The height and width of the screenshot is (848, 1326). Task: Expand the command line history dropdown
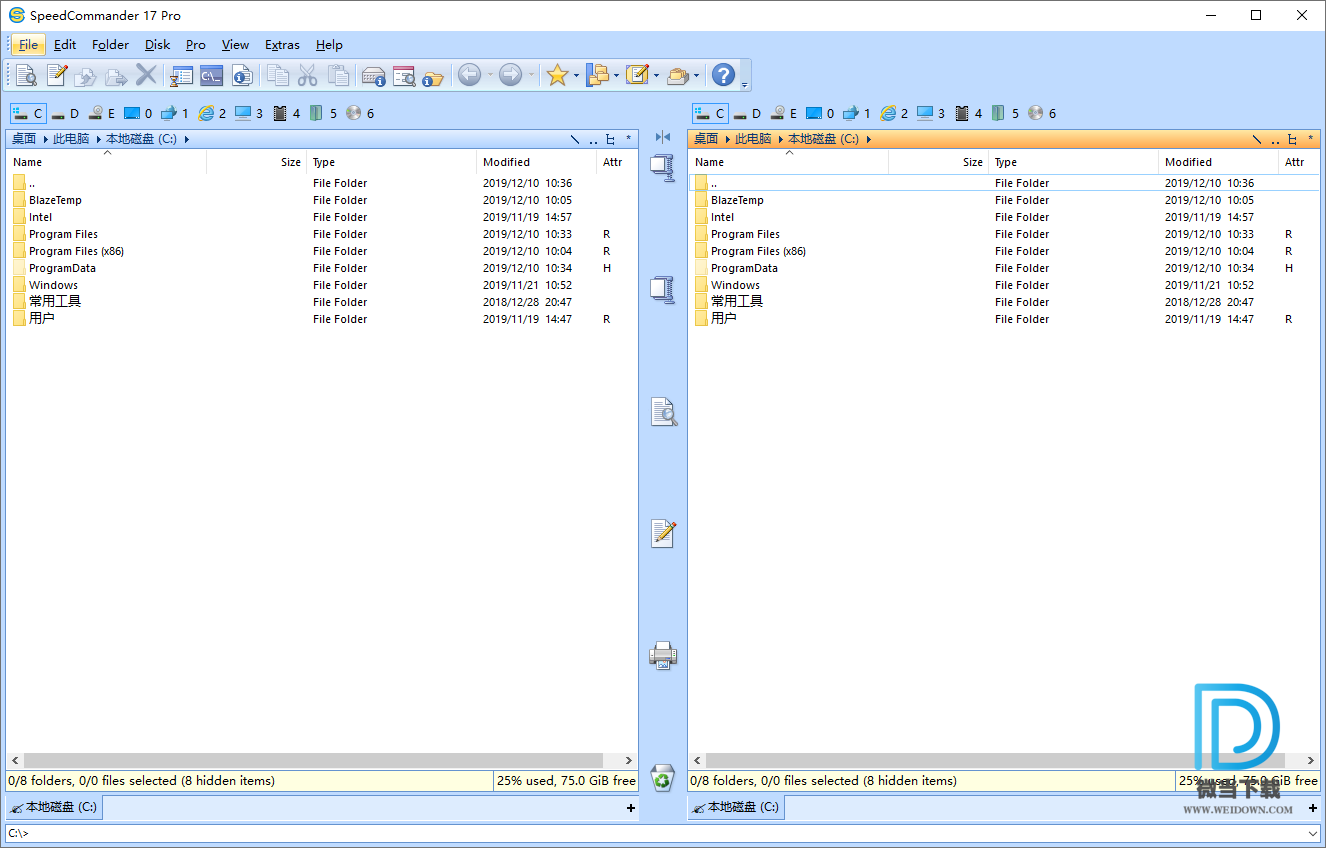1312,833
